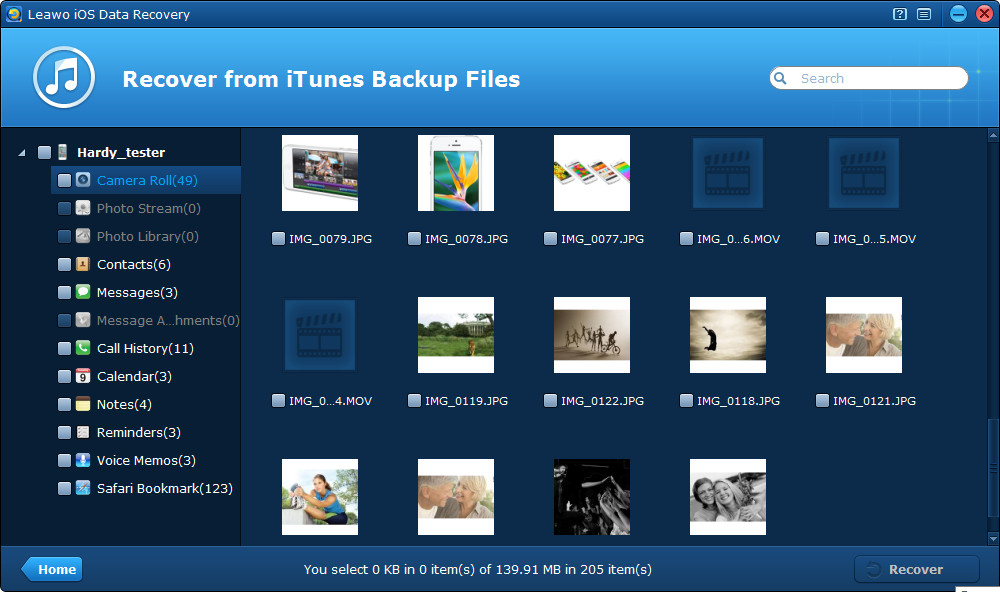This screenshot has height=592, width=1000.
Task: Open Camera Roll(49) category
Action: pyautogui.click(x=147, y=181)
